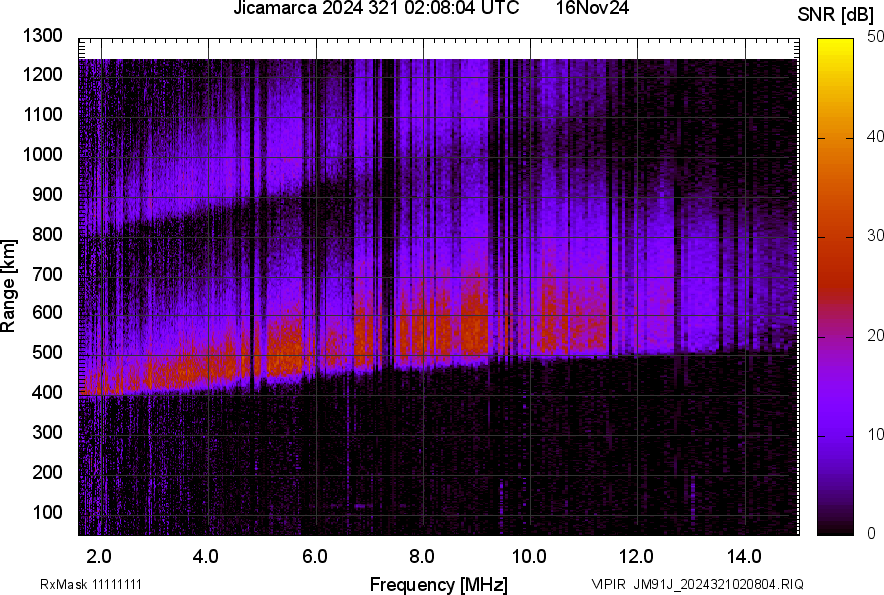Click the range tick label 500

click(x=47, y=352)
